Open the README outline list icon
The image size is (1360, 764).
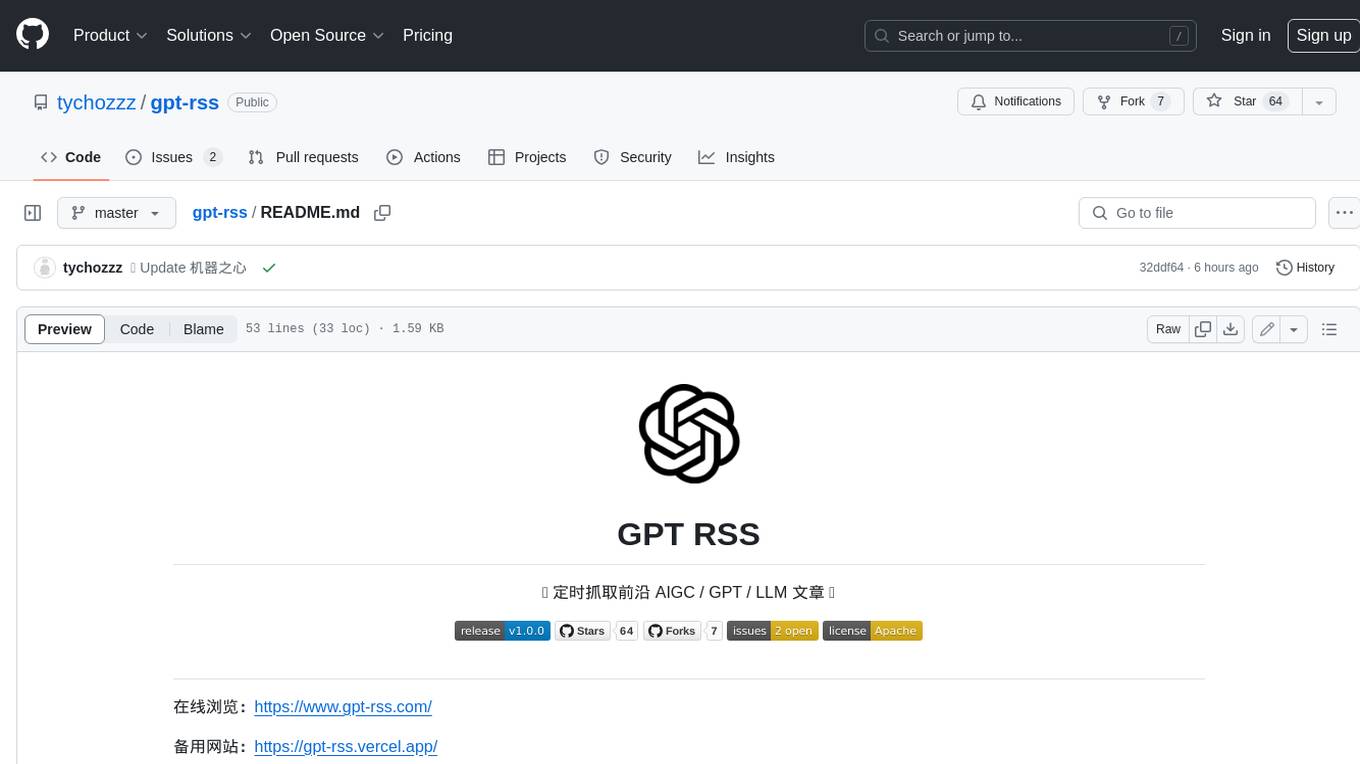pos(1329,329)
